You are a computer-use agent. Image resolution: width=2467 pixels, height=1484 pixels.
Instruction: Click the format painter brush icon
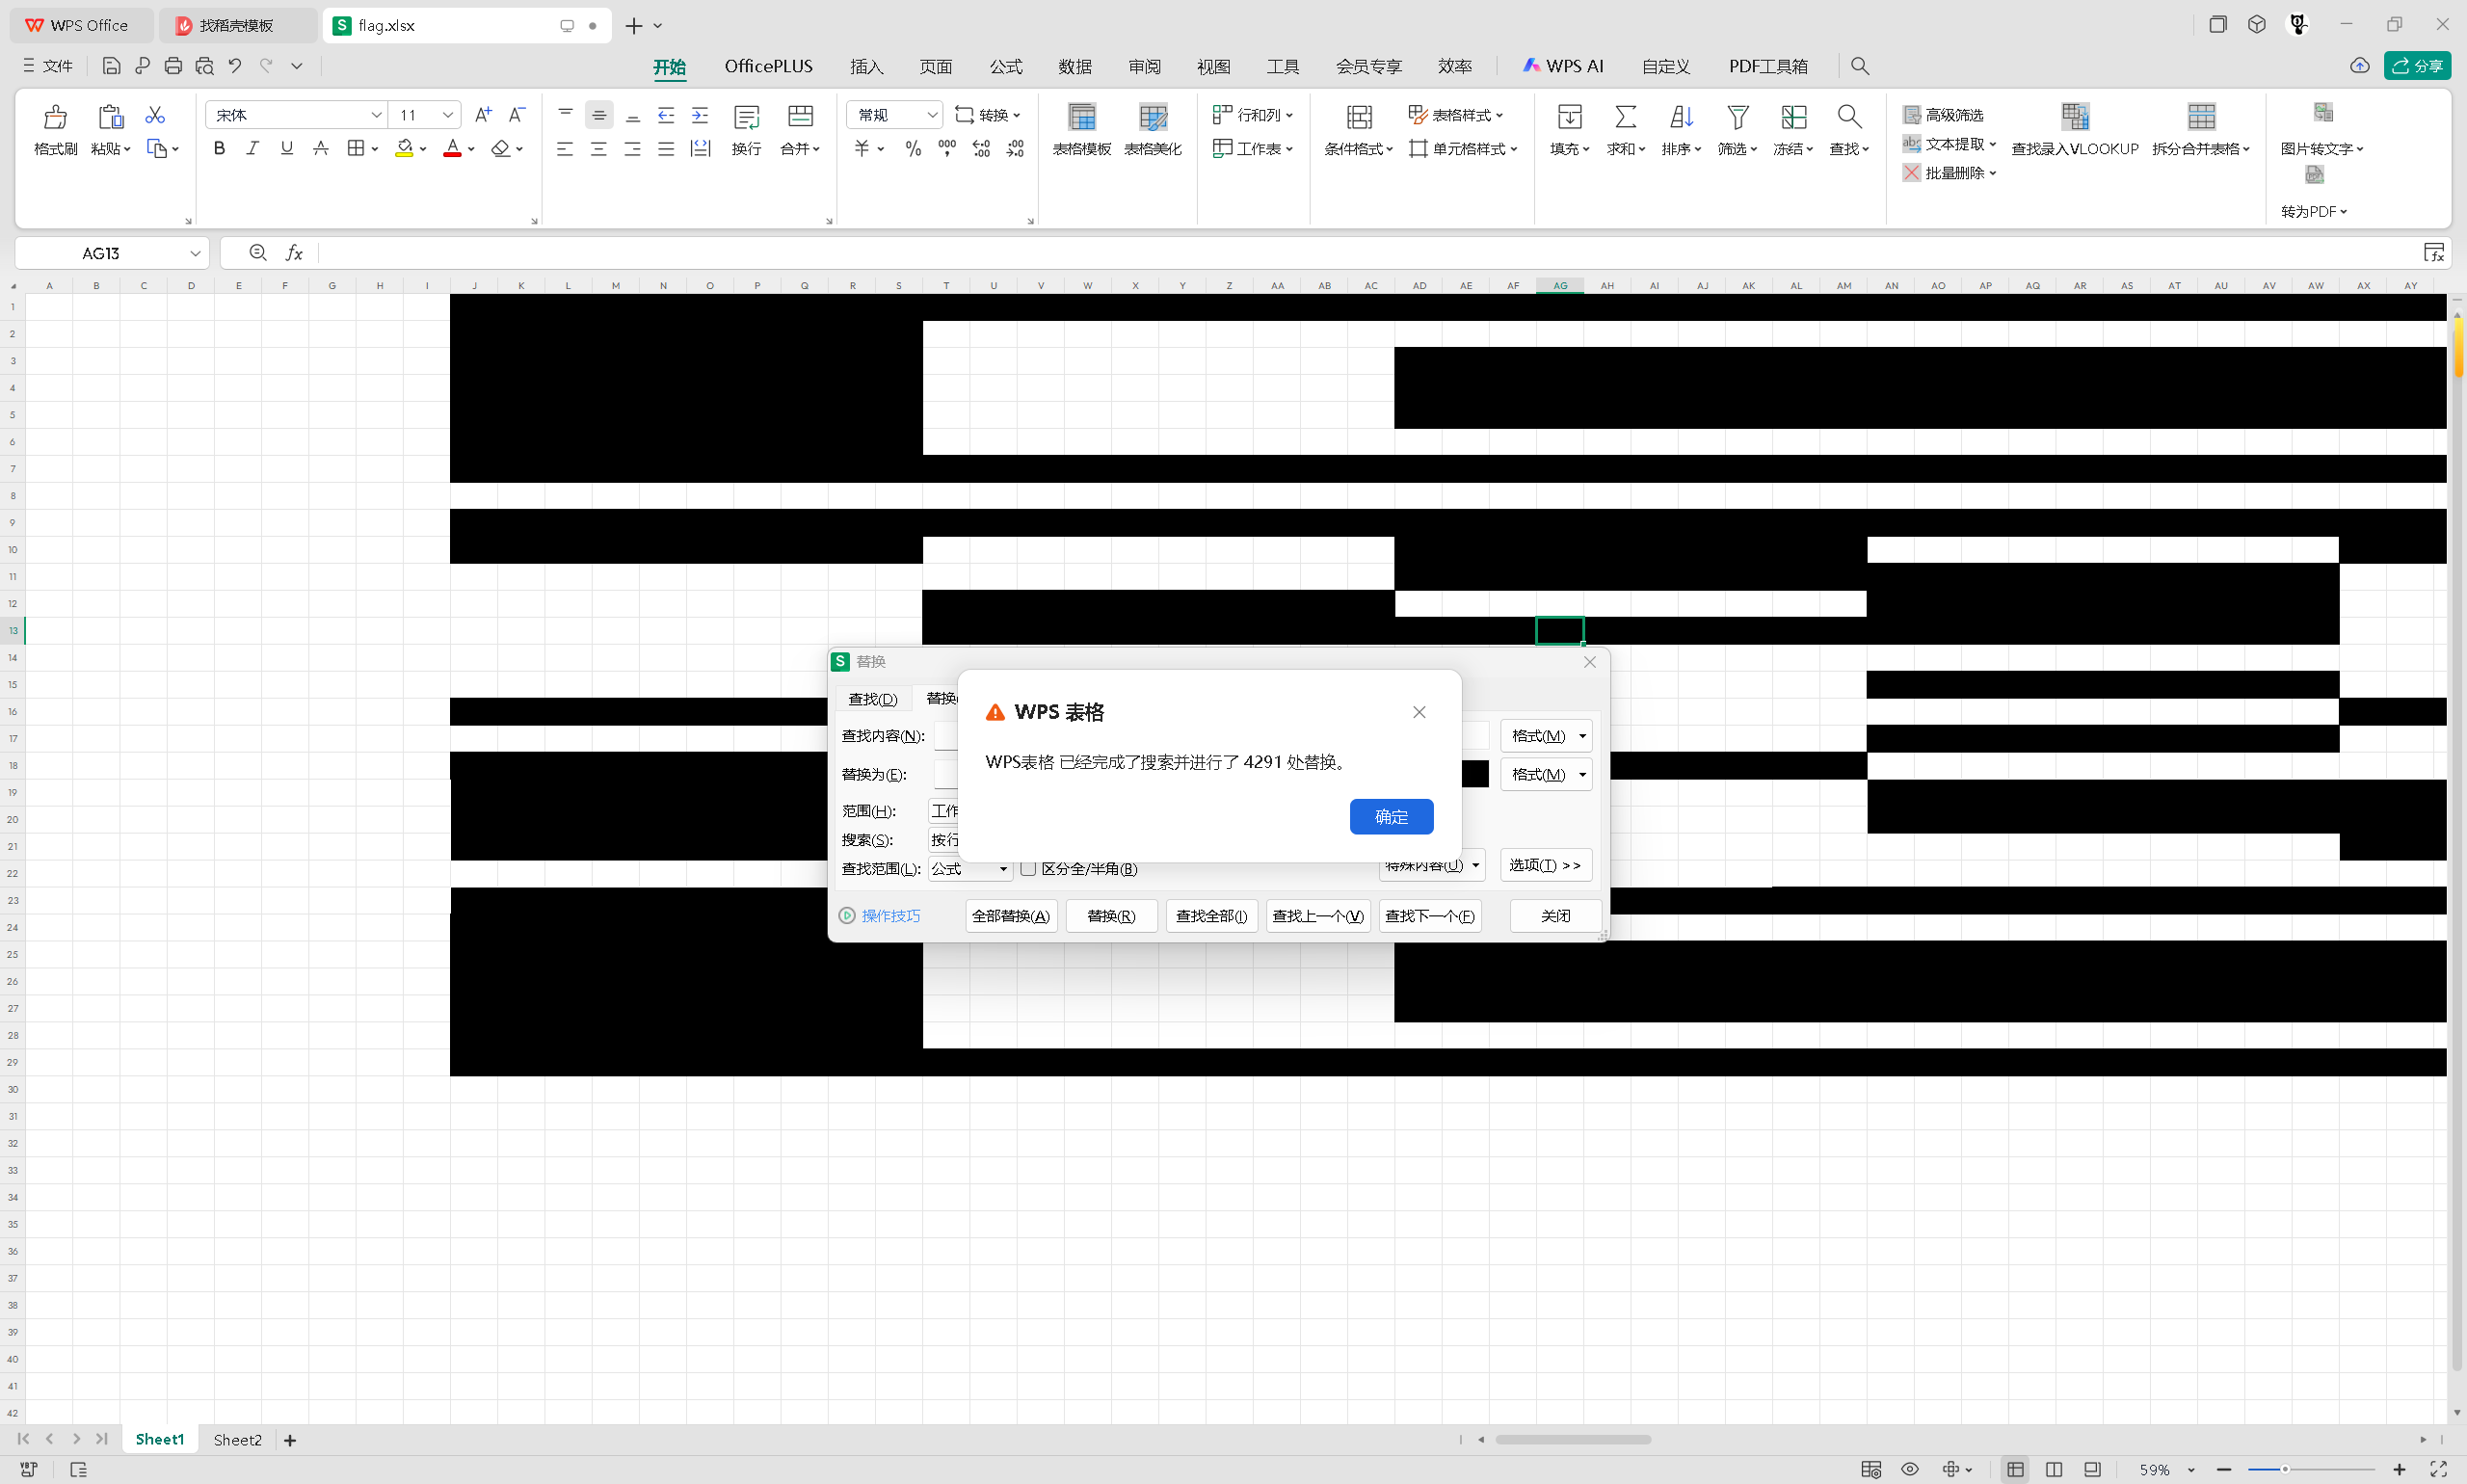pos(55,117)
